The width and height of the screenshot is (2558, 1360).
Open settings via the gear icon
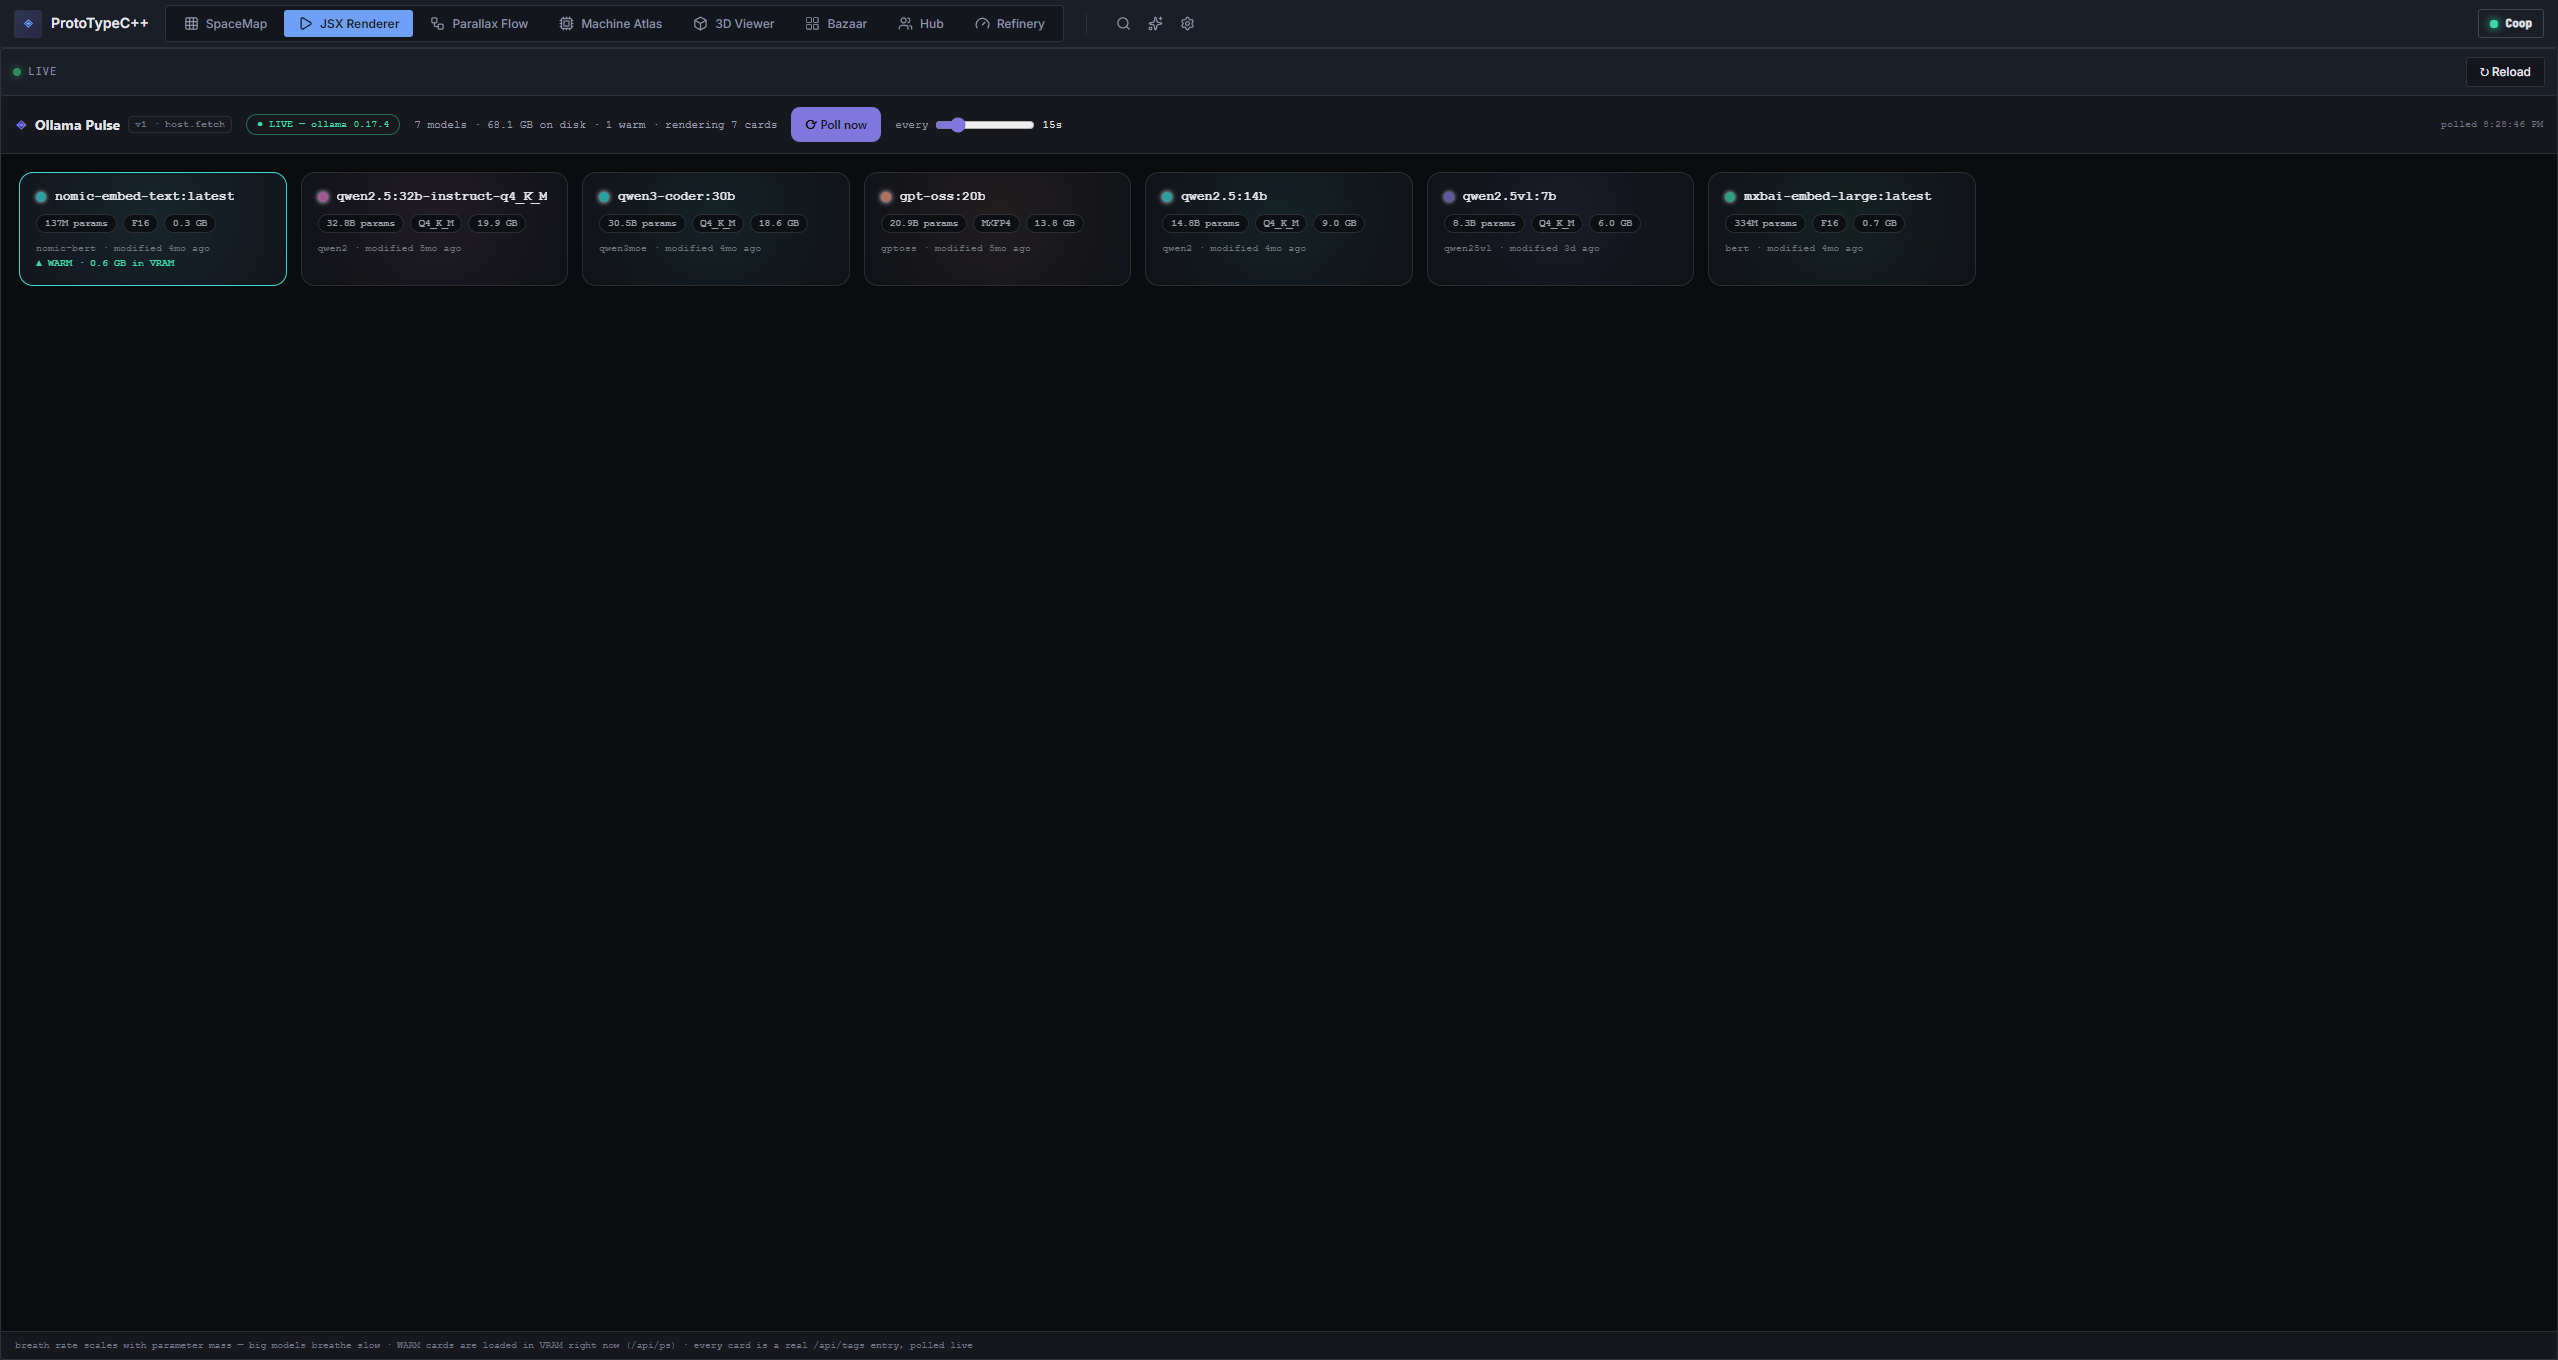click(x=1187, y=24)
